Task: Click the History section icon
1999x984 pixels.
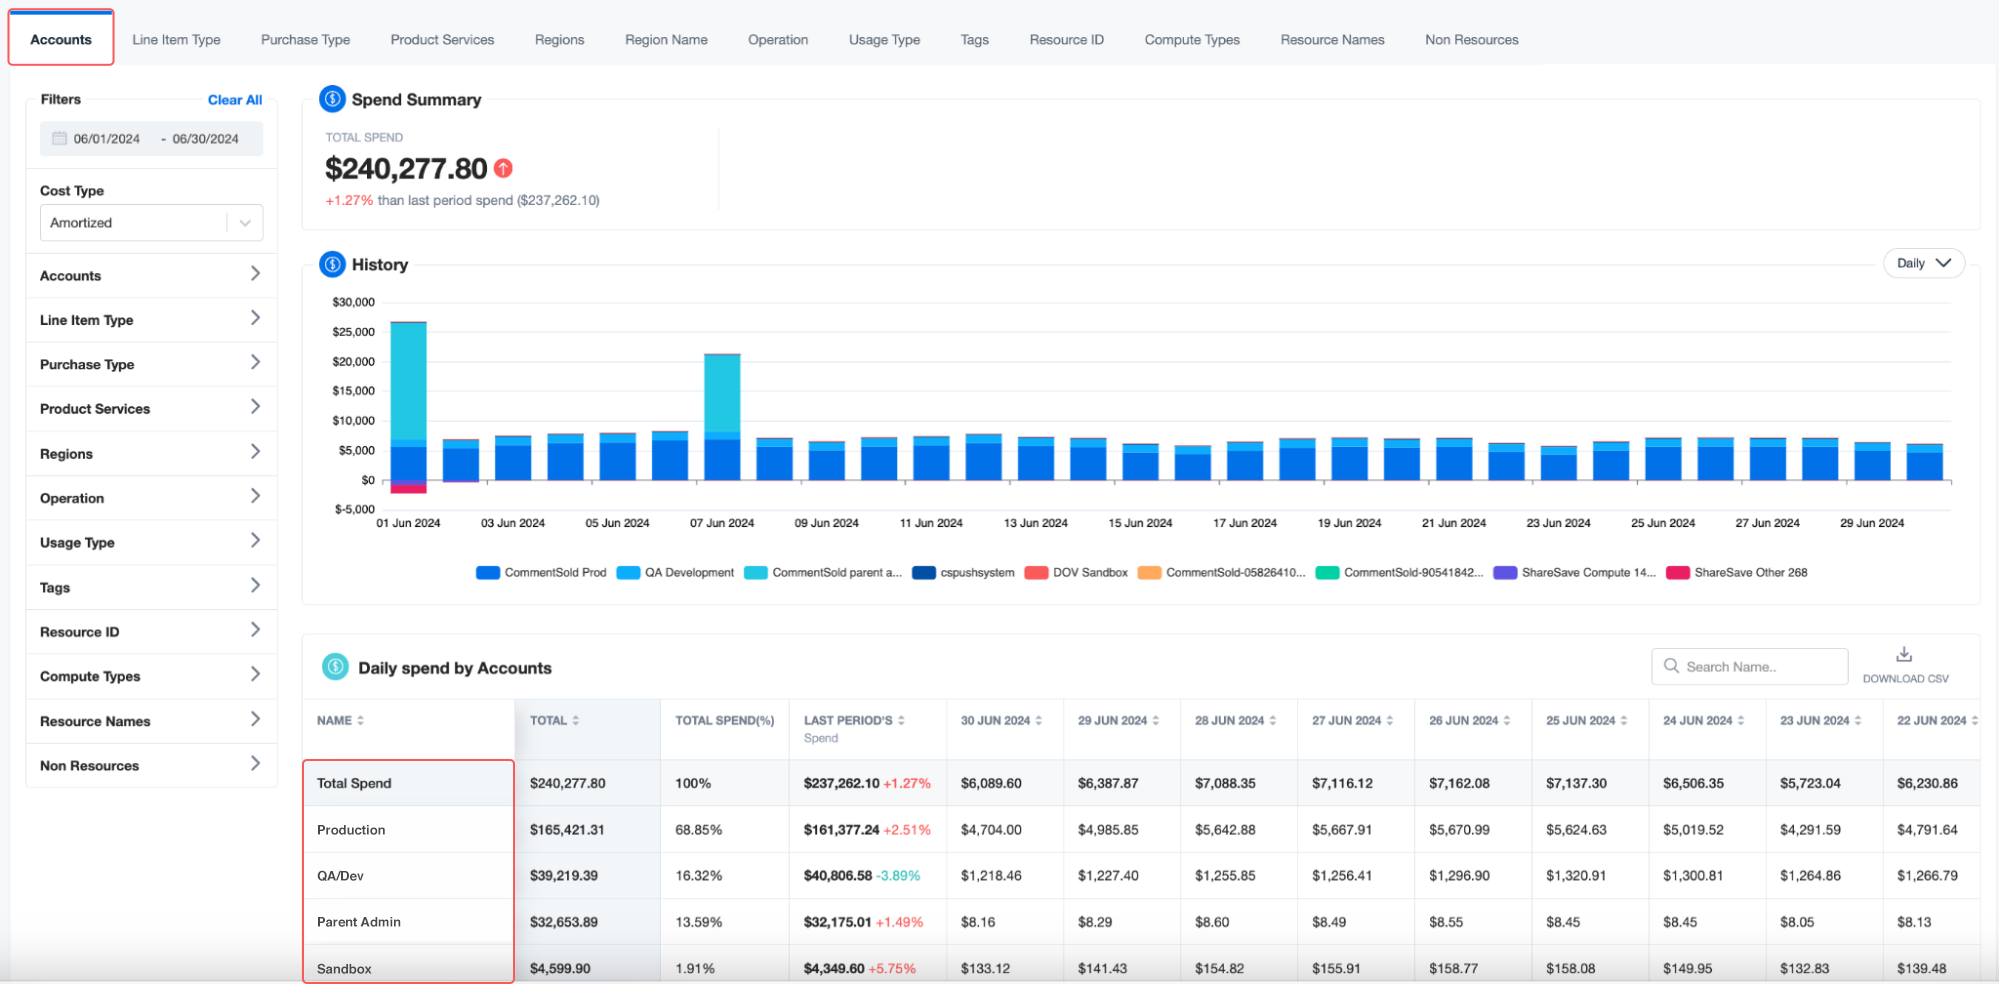Action: point(332,264)
